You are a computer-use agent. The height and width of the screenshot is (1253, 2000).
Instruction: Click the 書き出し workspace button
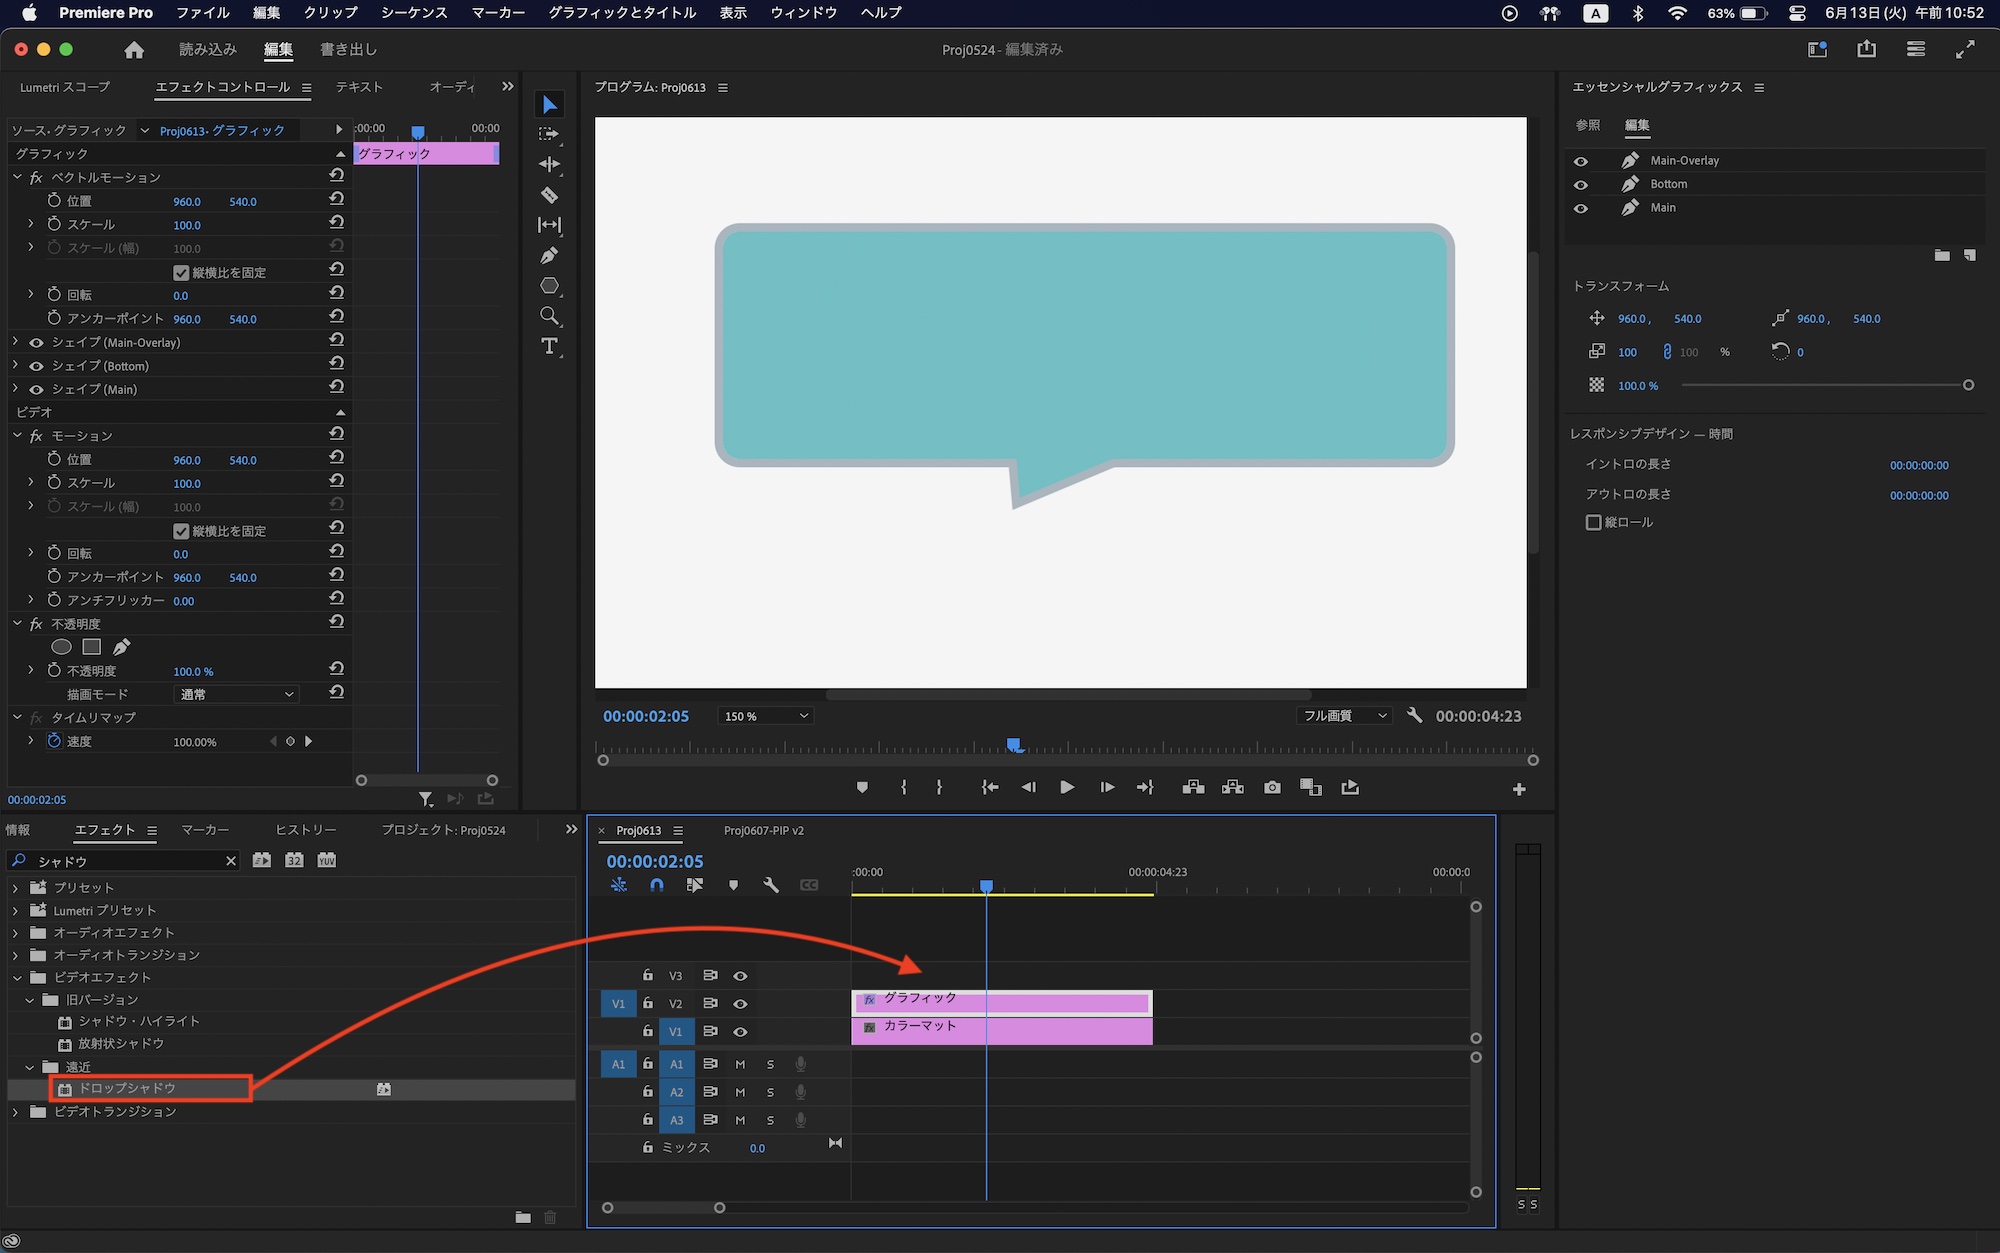[348, 49]
